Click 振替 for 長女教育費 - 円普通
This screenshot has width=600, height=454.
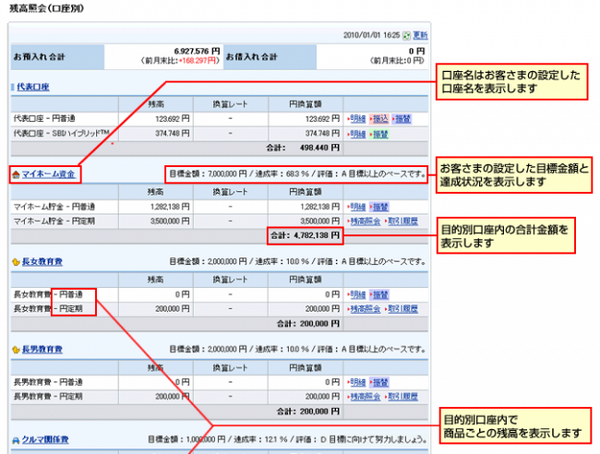coord(381,295)
